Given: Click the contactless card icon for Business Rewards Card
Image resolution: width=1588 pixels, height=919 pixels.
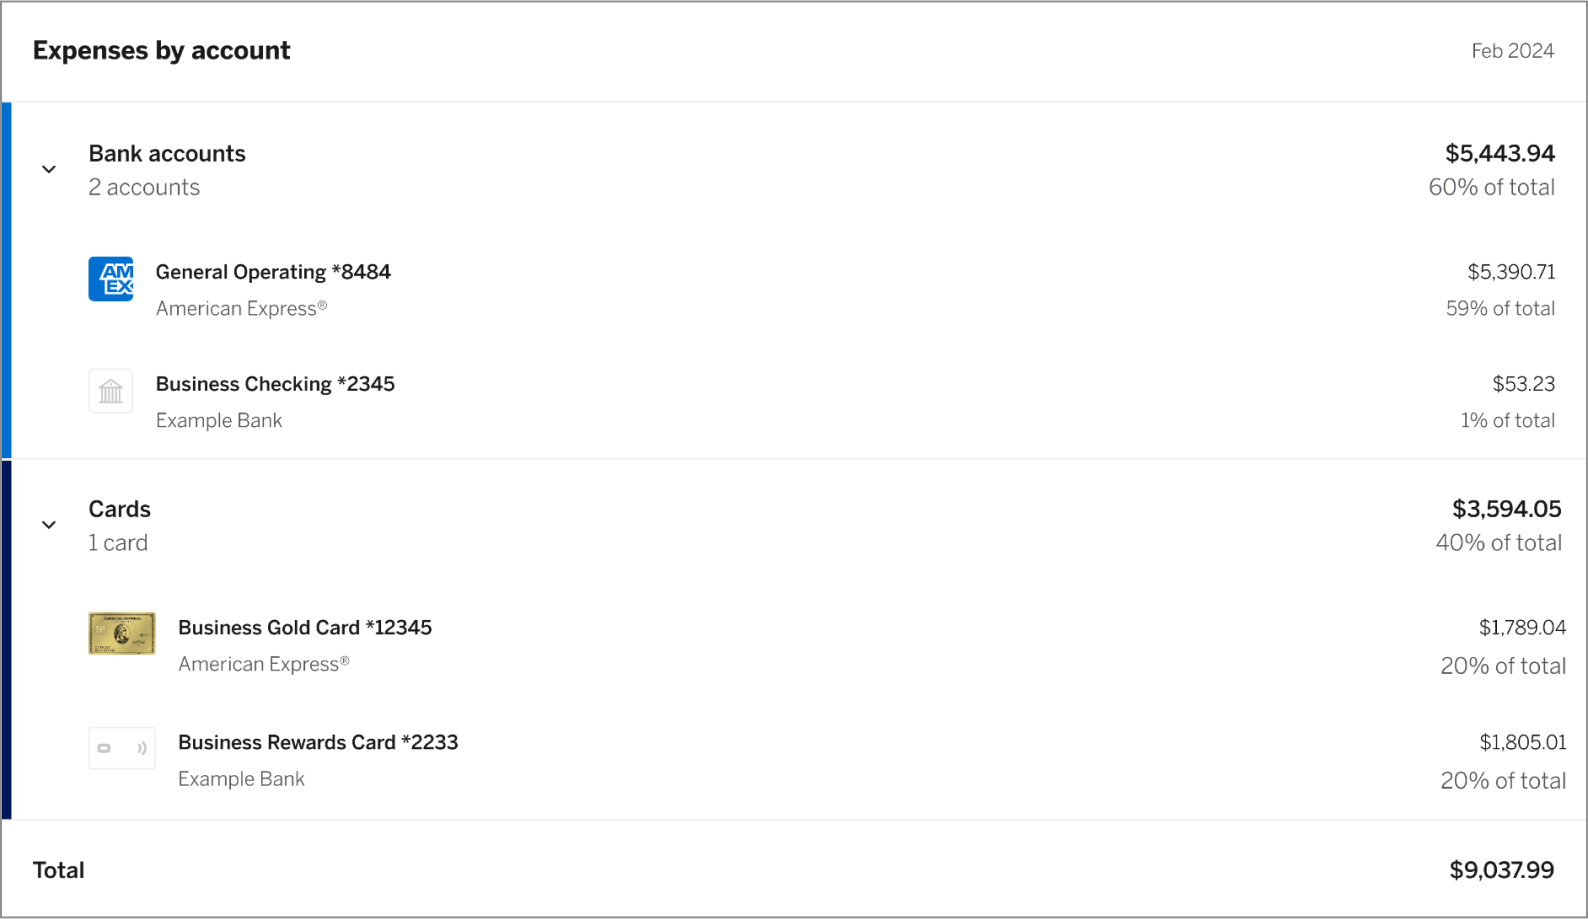Looking at the screenshot, I should (x=121, y=748).
